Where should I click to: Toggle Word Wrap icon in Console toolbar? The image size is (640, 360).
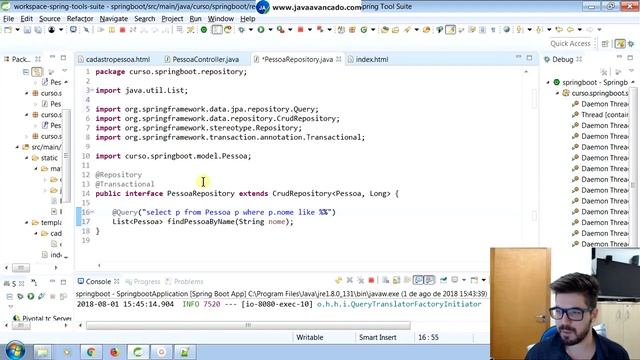[407, 280]
